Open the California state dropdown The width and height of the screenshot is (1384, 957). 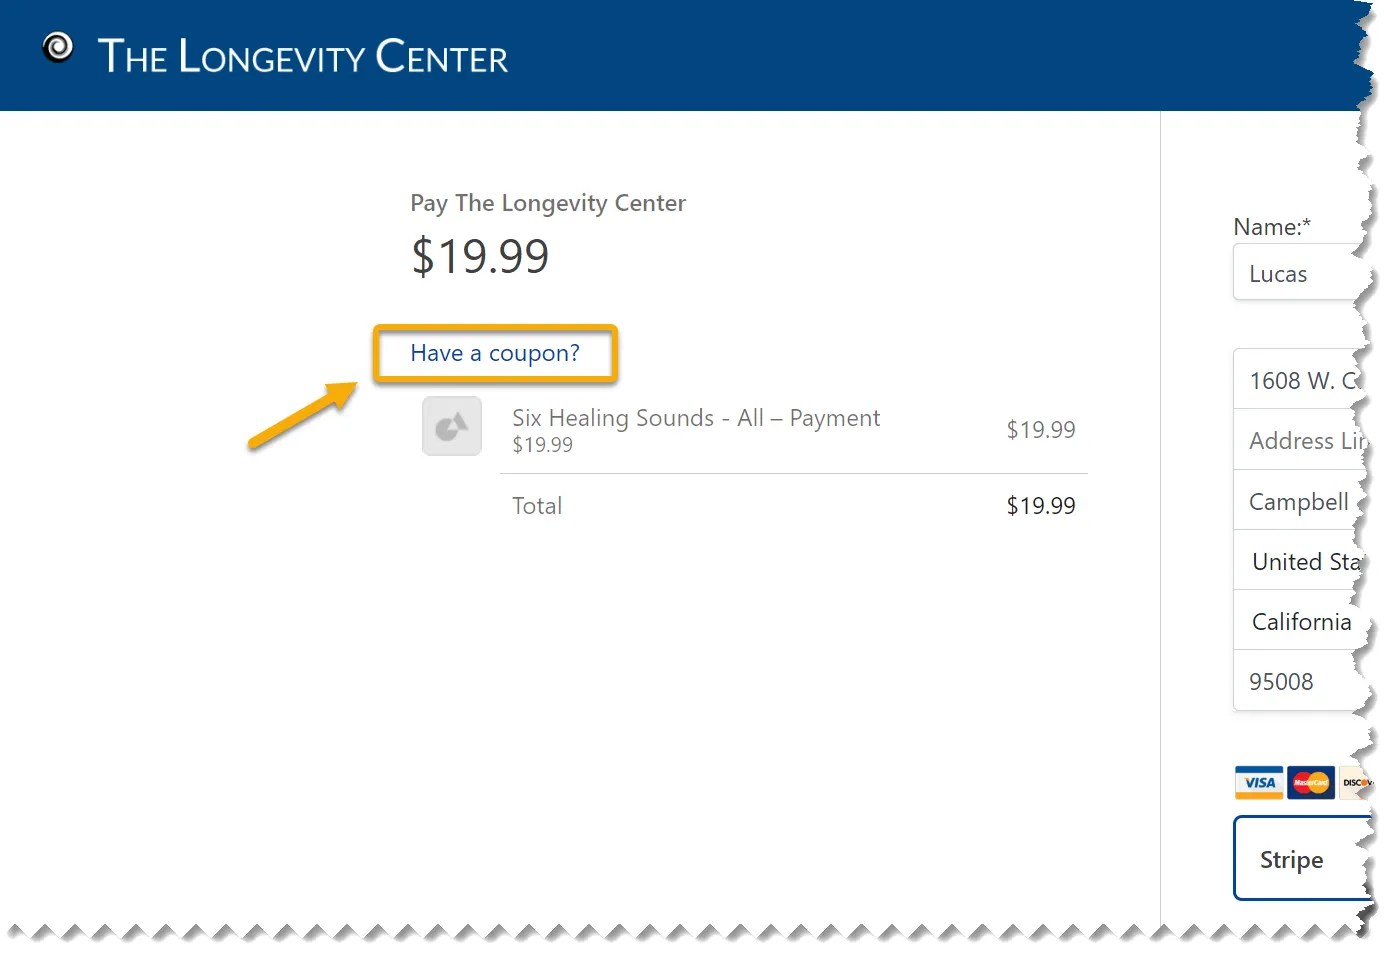tap(1301, 621)
